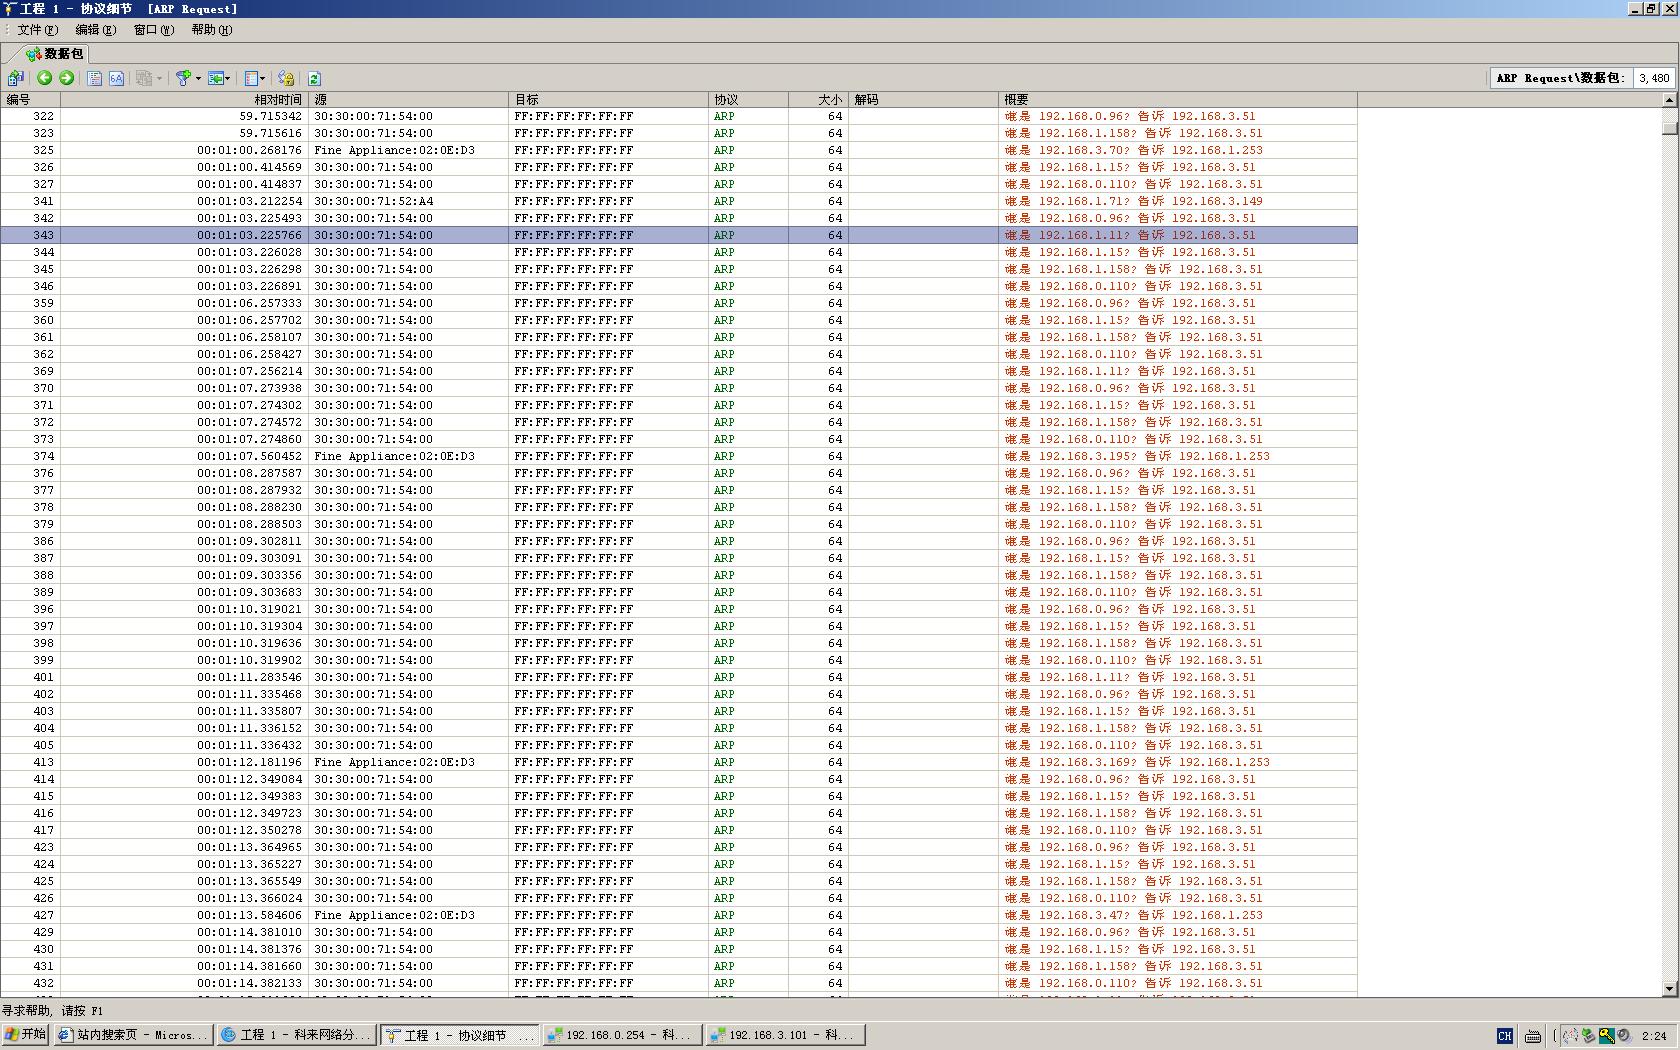Click the green forward arrow toolbar icon
Viewport: 1680px width, 1050px height.
pos(66,78)
